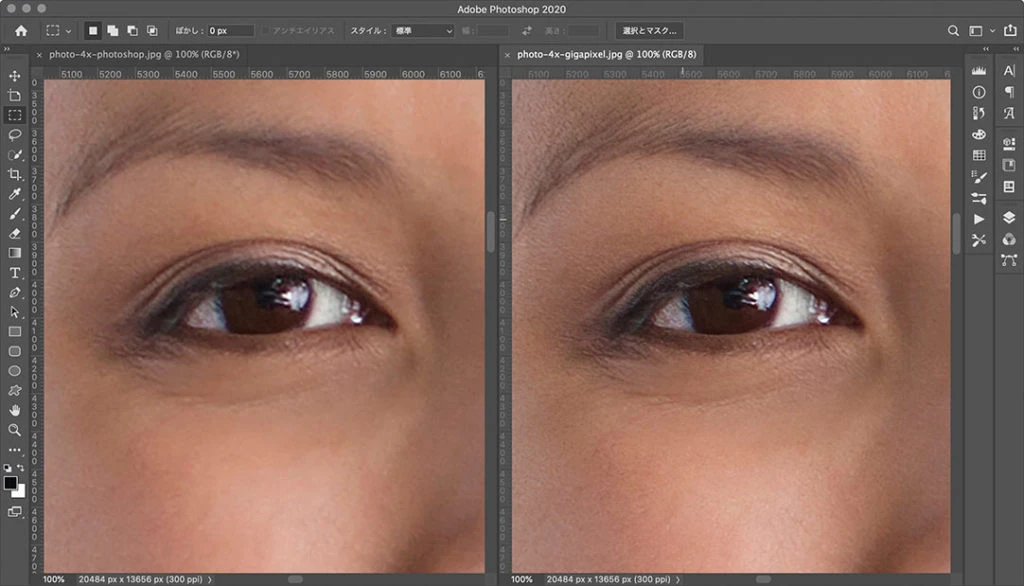
Task: Click the foreground color swatch
Action: (x=11, y=484)
